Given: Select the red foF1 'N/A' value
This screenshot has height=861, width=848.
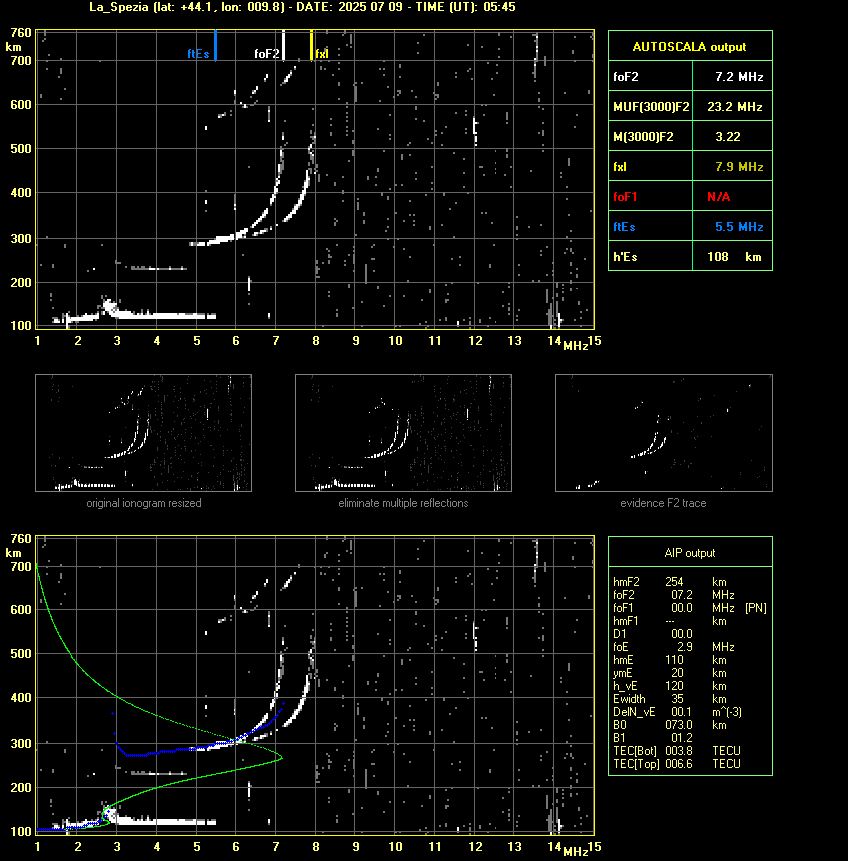Looking at the screenshot, I should click(718, 197).
